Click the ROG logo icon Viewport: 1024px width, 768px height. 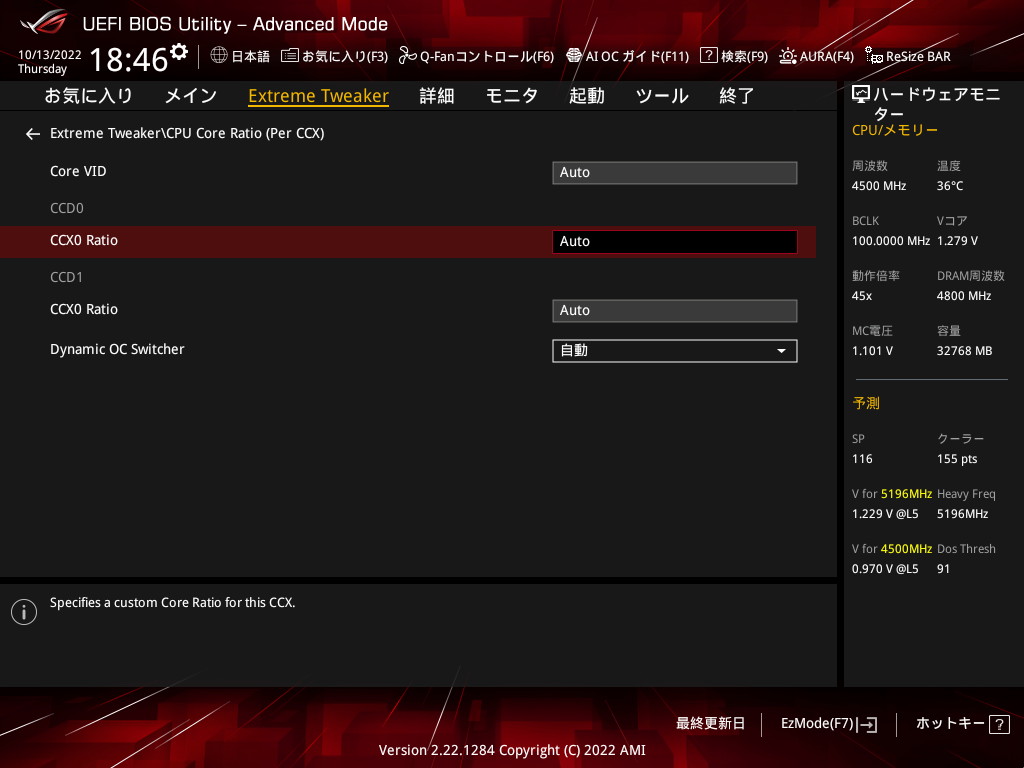tap(44, 23)
